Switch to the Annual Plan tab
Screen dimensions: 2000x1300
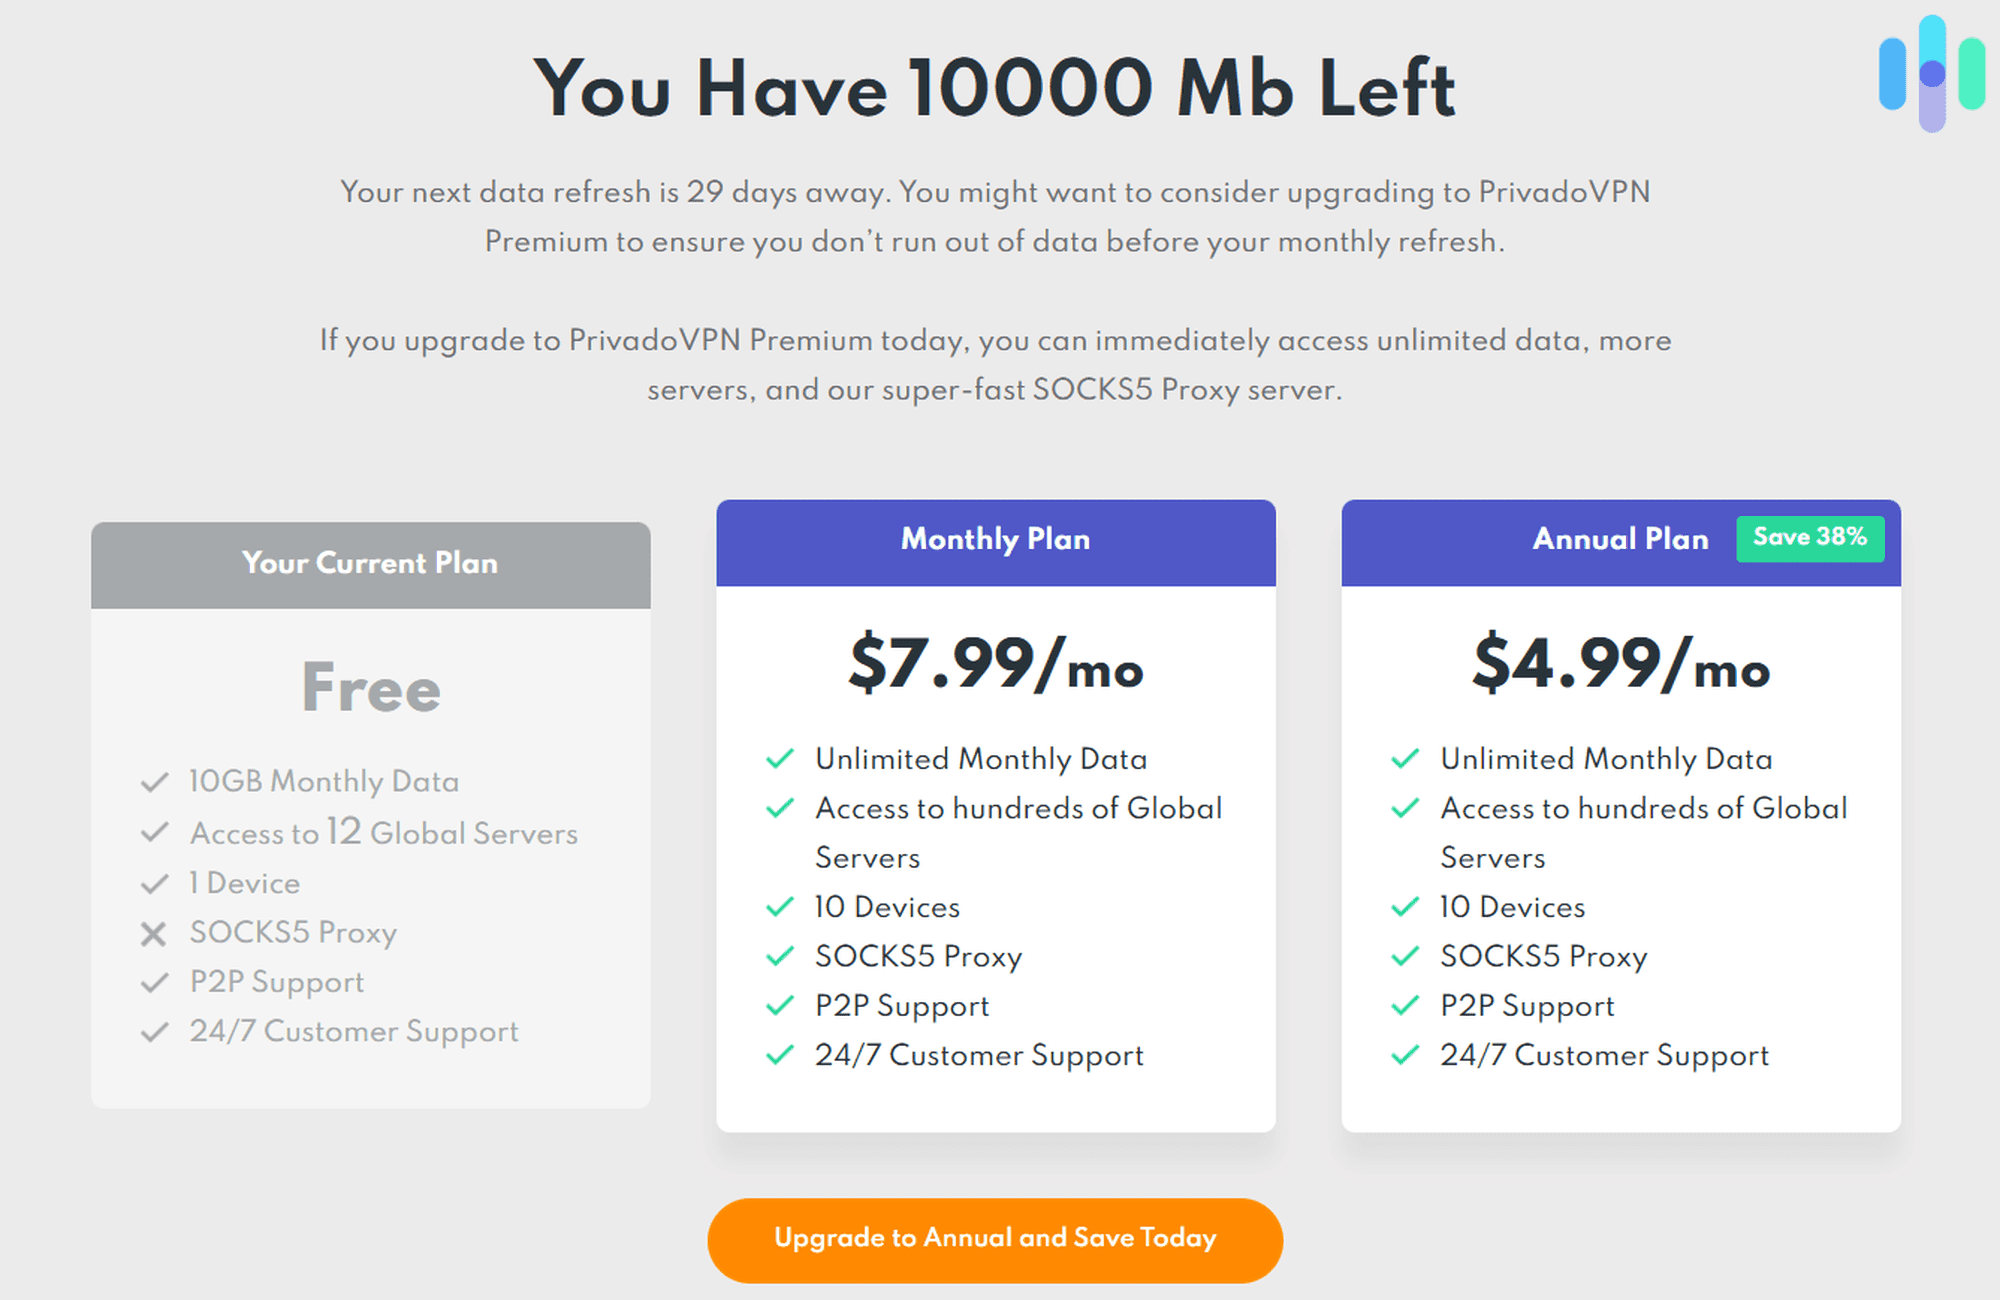[1620, 540]
